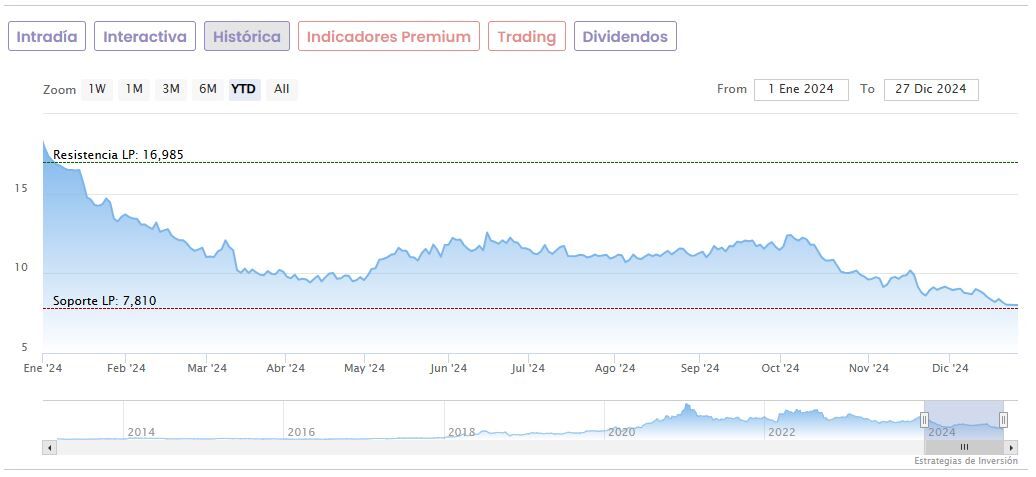Click the scrollbar left arrow

point(49,447)
